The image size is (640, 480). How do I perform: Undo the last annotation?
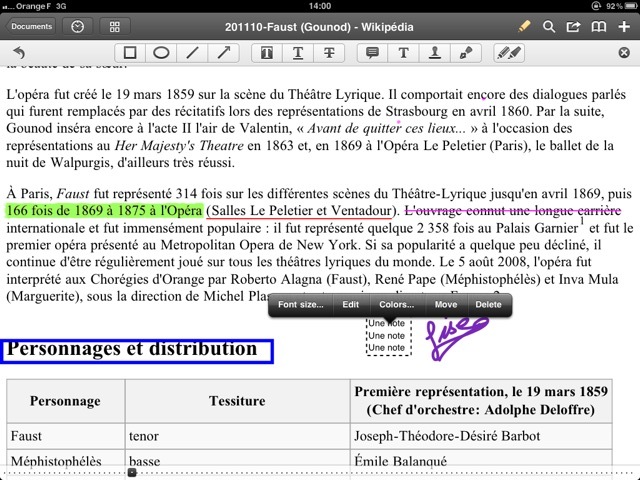pyautogui.click(x=18, y=52)
